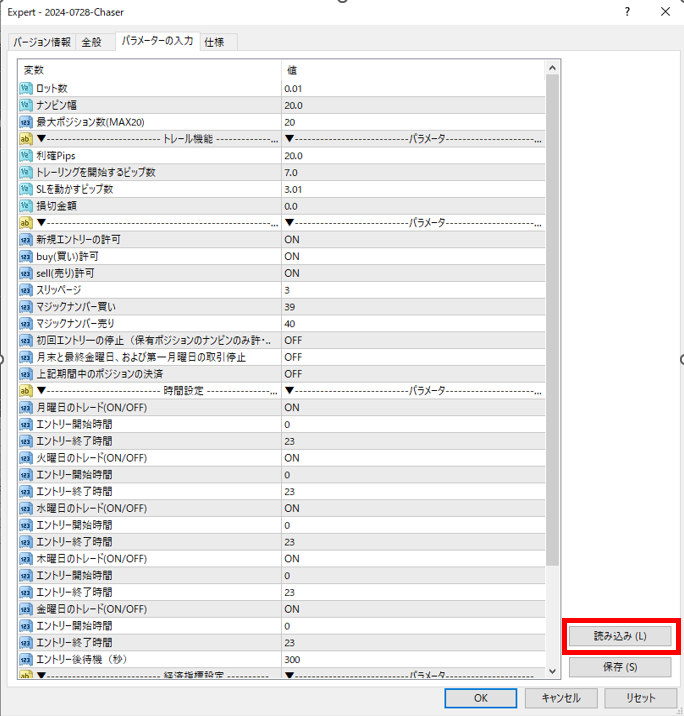
Task: Click the 損切金額 row icon
Action: [26, 206]
